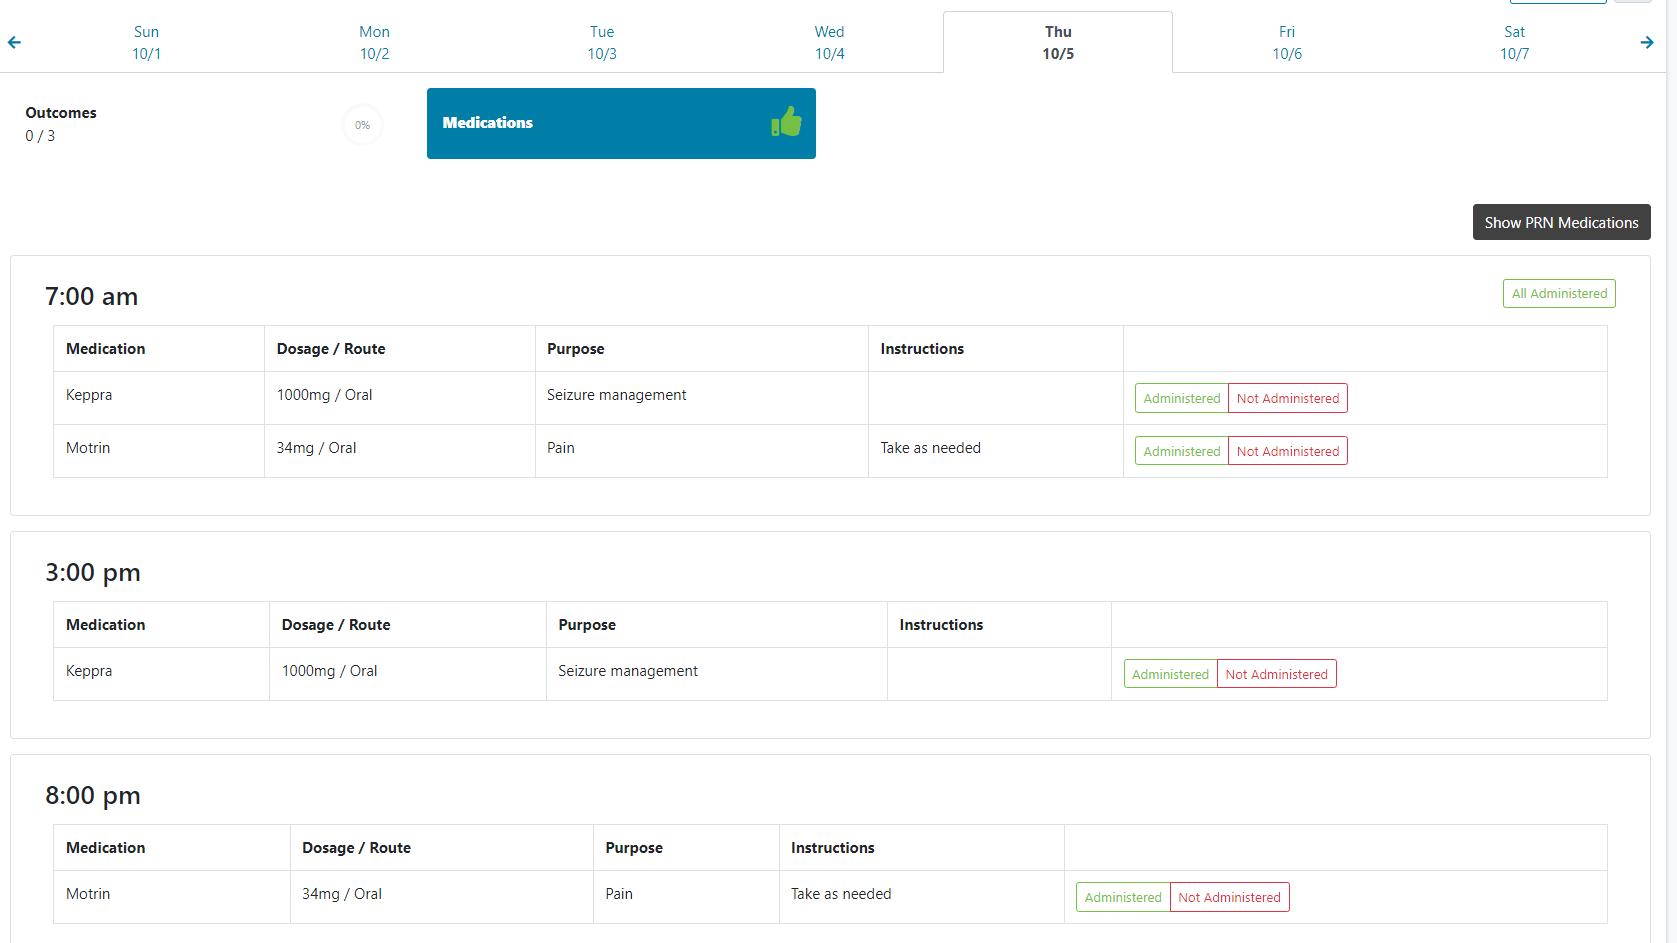Mark 7:00 am Keppra as Administered
1677x943 pixels.
click(1181, 398)
